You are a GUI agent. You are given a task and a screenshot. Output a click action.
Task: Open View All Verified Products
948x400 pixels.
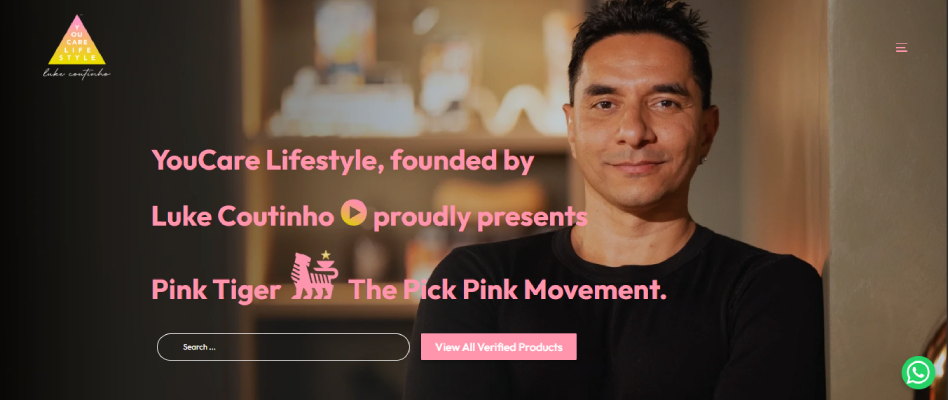[499, 347]
